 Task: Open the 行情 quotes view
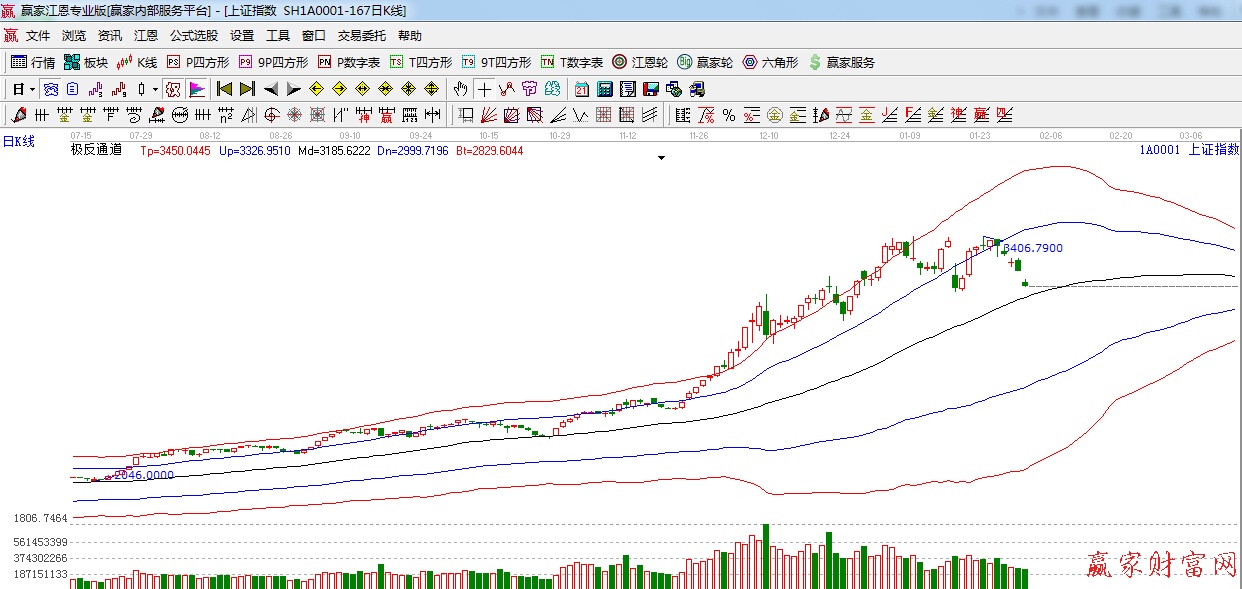[x=33, y=62]
